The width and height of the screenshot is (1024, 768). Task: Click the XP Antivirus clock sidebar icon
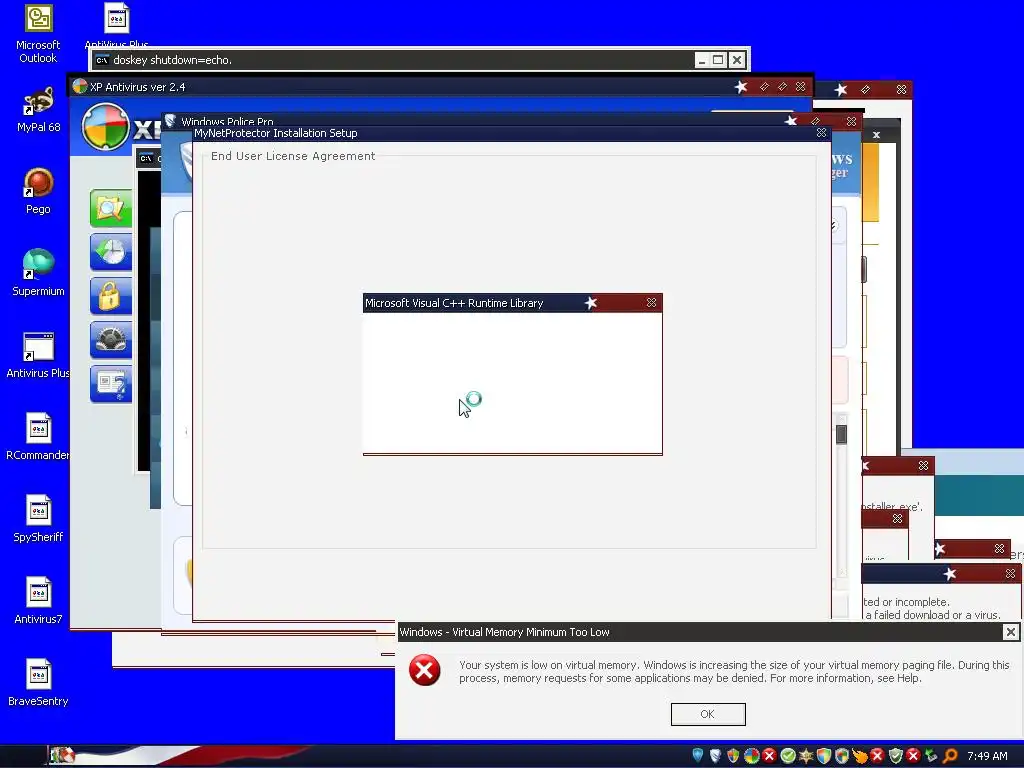110,252
